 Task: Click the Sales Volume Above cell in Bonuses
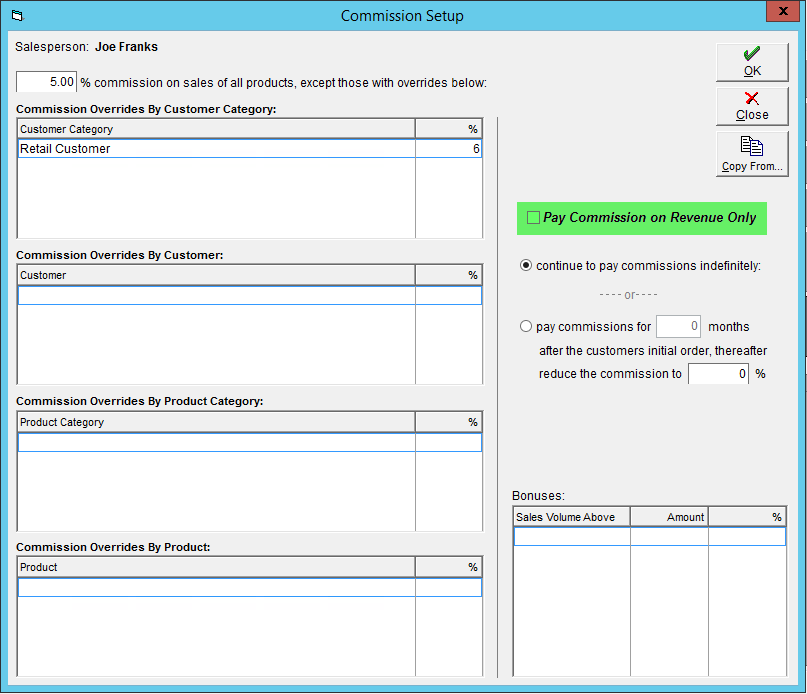pyautogui.click(x=572, y=536)
